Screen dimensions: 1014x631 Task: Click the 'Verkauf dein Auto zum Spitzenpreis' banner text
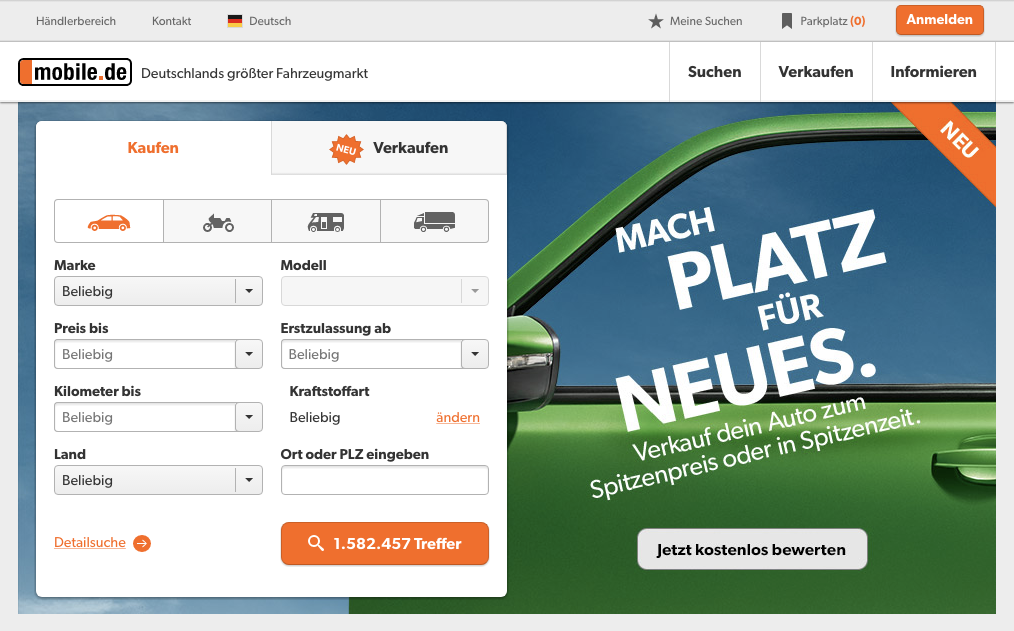click(755, 447)
